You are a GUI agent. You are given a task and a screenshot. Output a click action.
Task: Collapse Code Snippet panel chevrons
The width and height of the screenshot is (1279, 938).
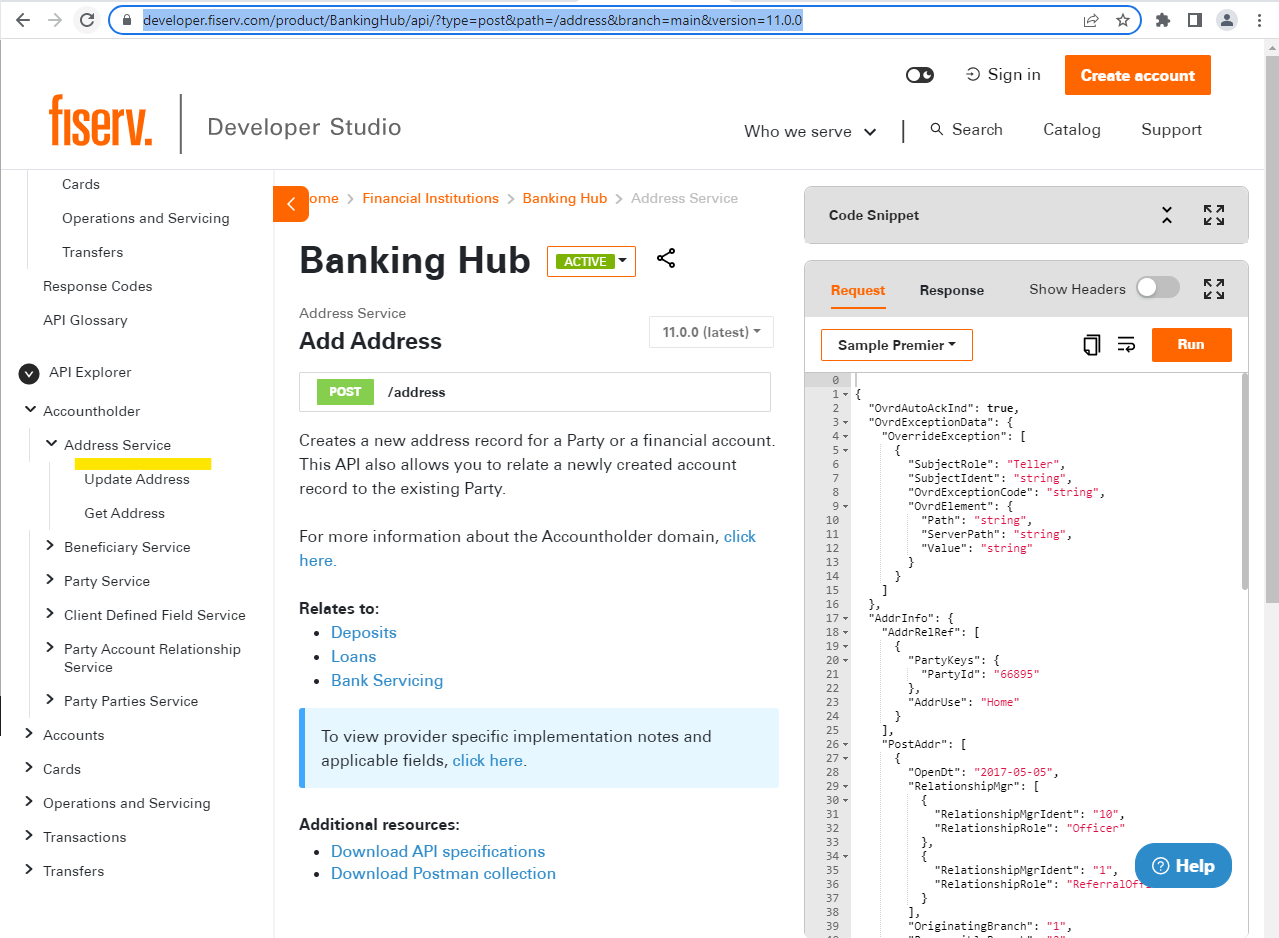point(1167,215)
